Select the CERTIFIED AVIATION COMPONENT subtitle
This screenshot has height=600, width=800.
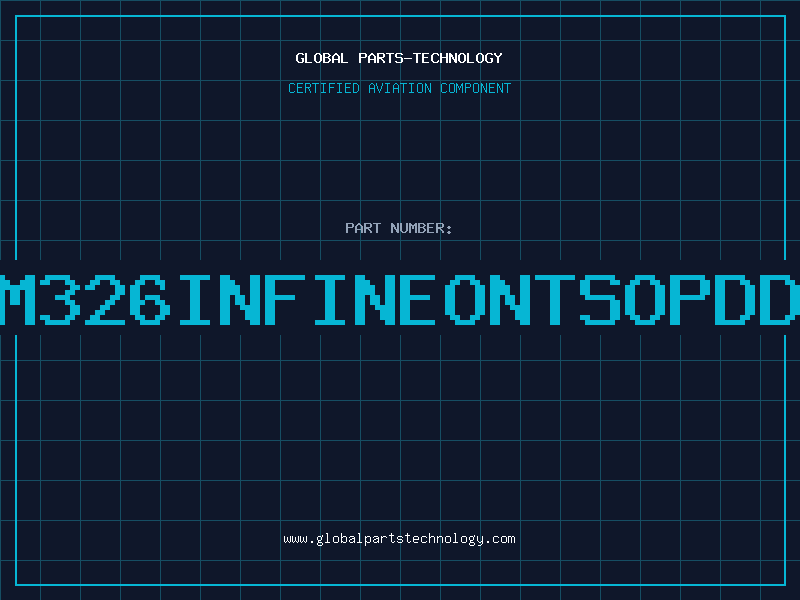[x=399, y=88]
